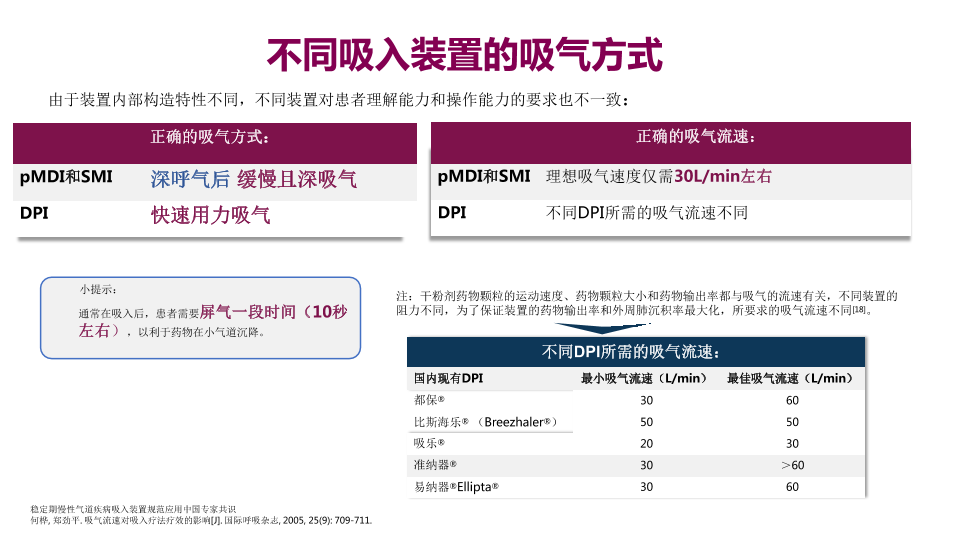Select the 快速用力吸气 text

[x=210, y=215]
